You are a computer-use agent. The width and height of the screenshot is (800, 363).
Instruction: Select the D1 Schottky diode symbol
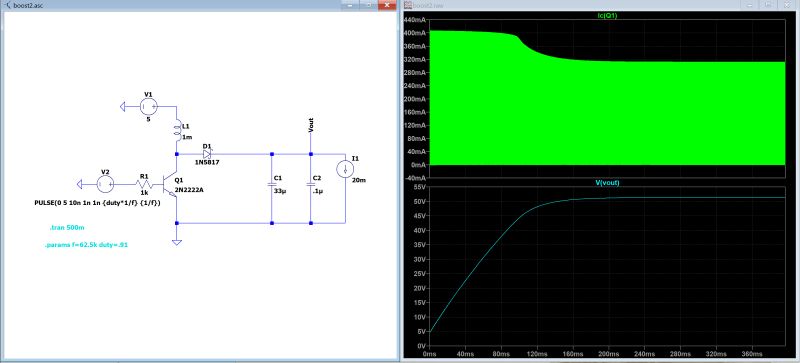(207, 153)
